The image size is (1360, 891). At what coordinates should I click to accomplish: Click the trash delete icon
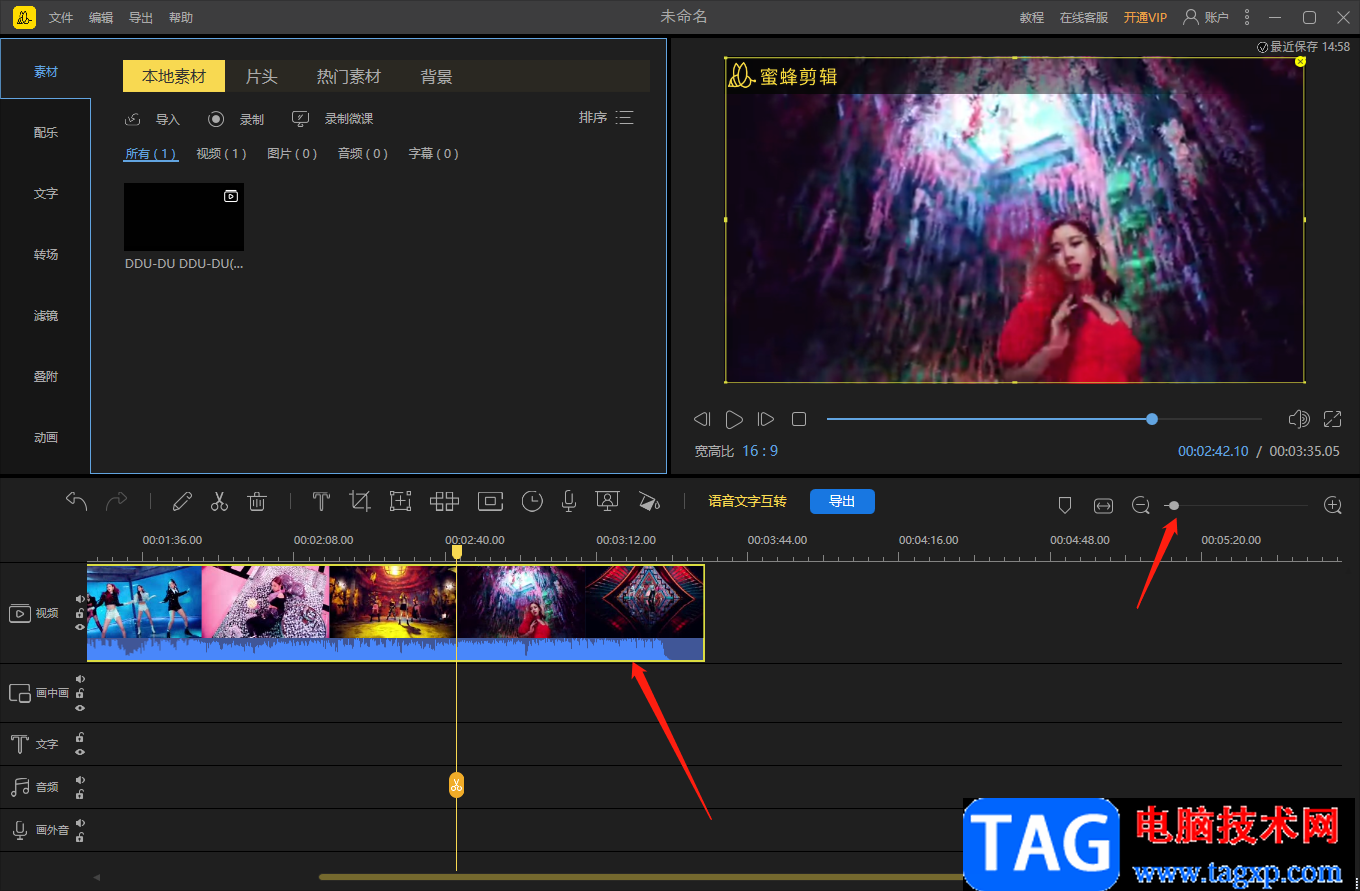[257, 502]
